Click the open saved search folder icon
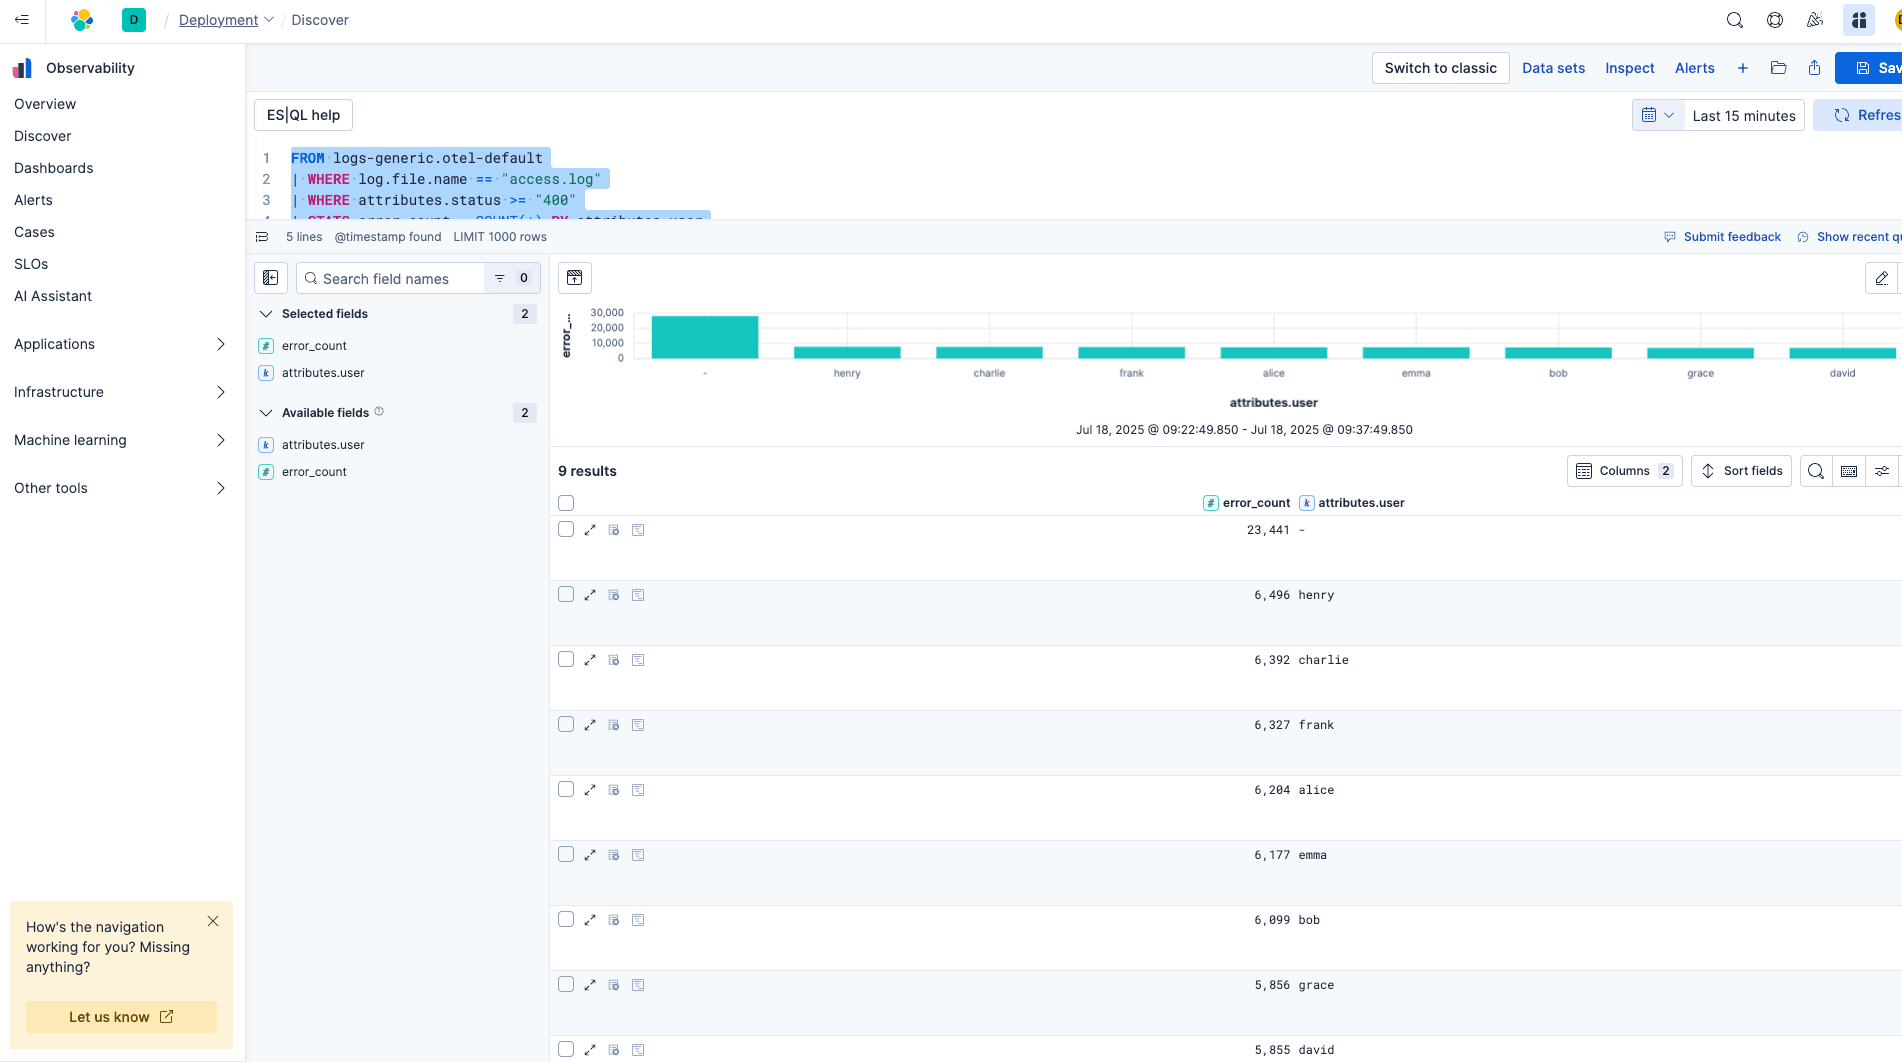 coord(1778,68)
